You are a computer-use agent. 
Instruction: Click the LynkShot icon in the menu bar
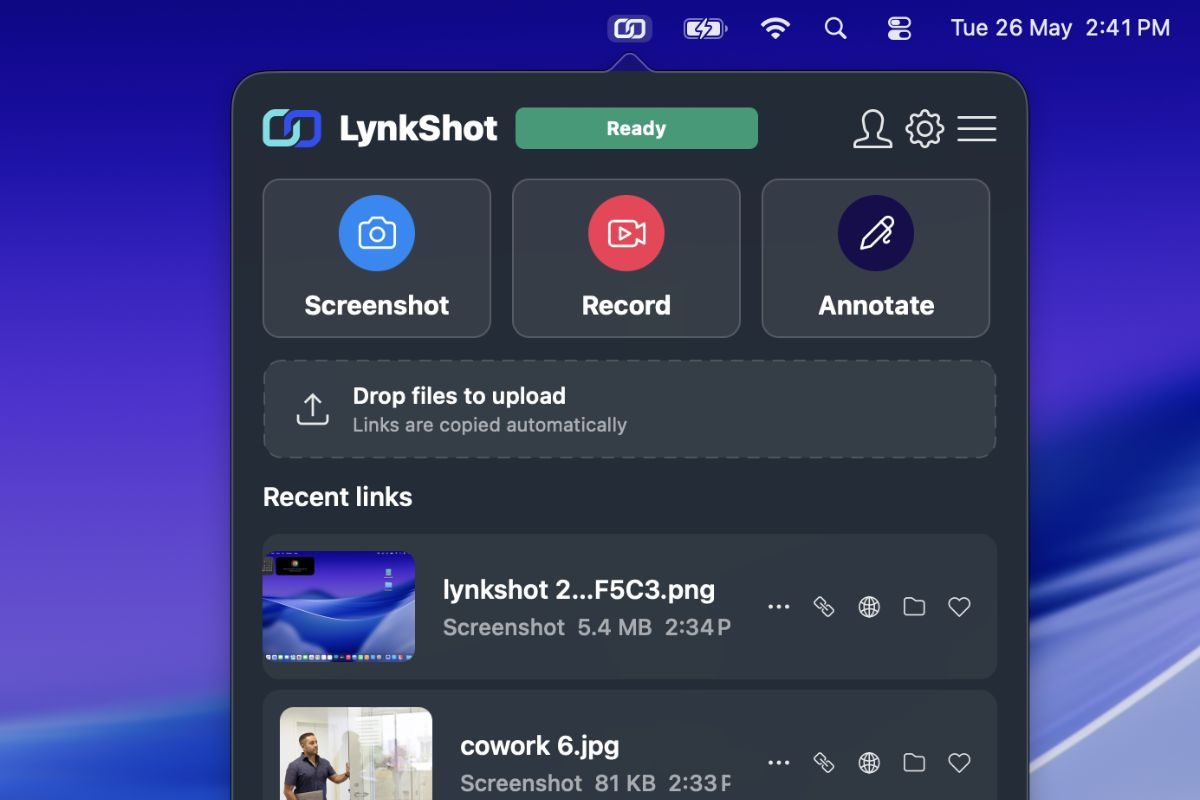[x=630, y=28]
